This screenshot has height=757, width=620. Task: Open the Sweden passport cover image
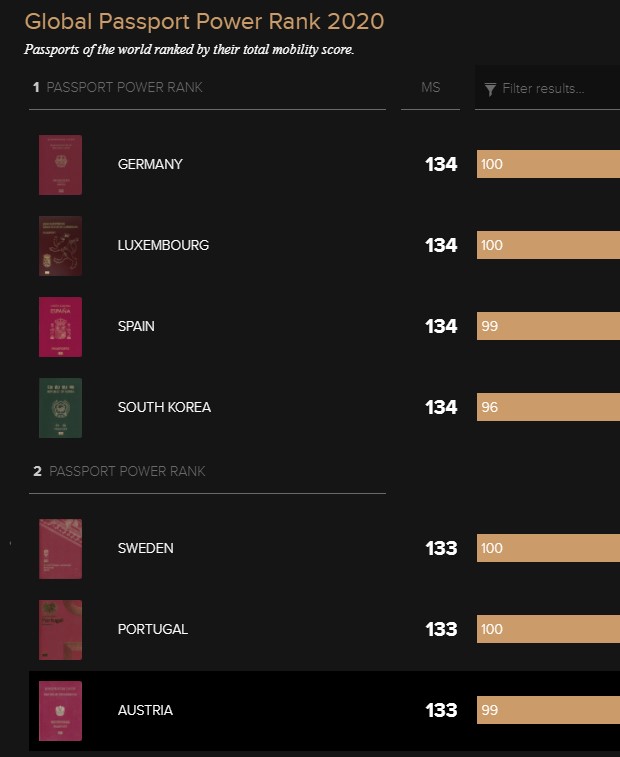click(x=60, y=549)
